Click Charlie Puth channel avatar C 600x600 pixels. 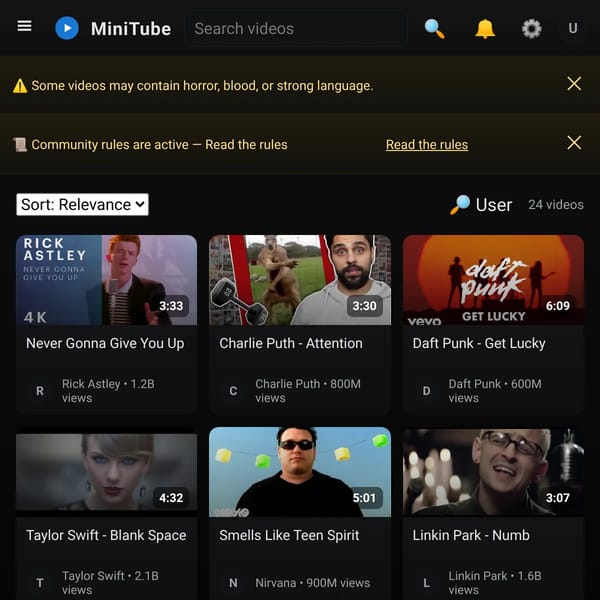(233, 391)
